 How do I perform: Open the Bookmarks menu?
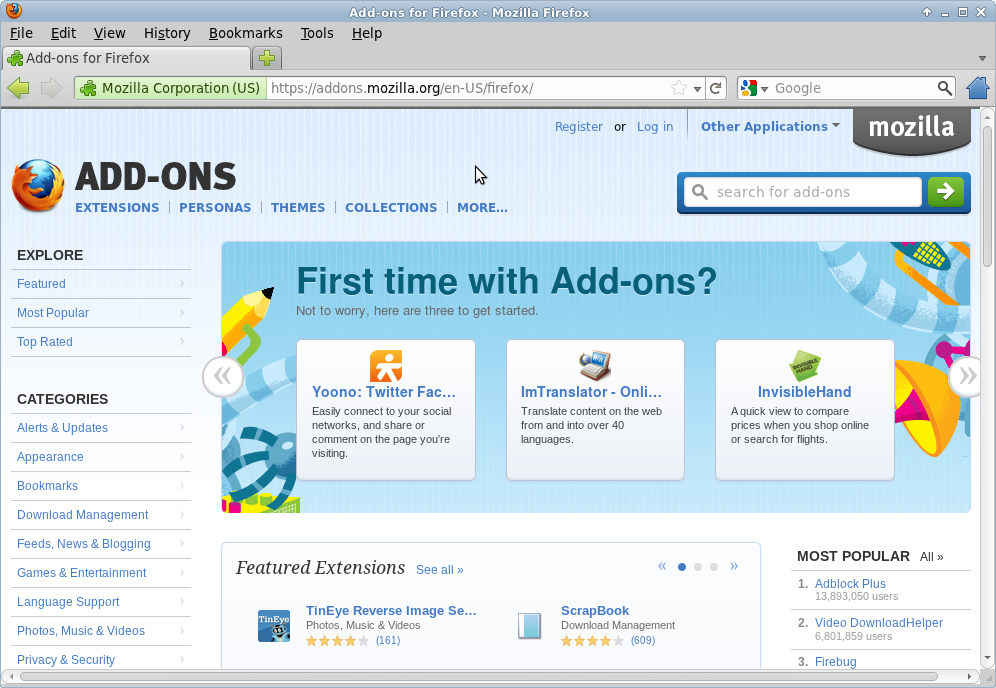pyautogui.click(x=246, y=33)
